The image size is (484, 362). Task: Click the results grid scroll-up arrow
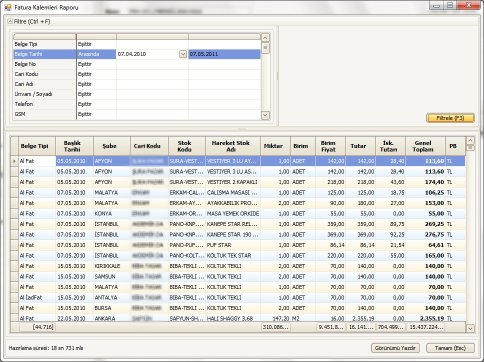coord(470,140)
